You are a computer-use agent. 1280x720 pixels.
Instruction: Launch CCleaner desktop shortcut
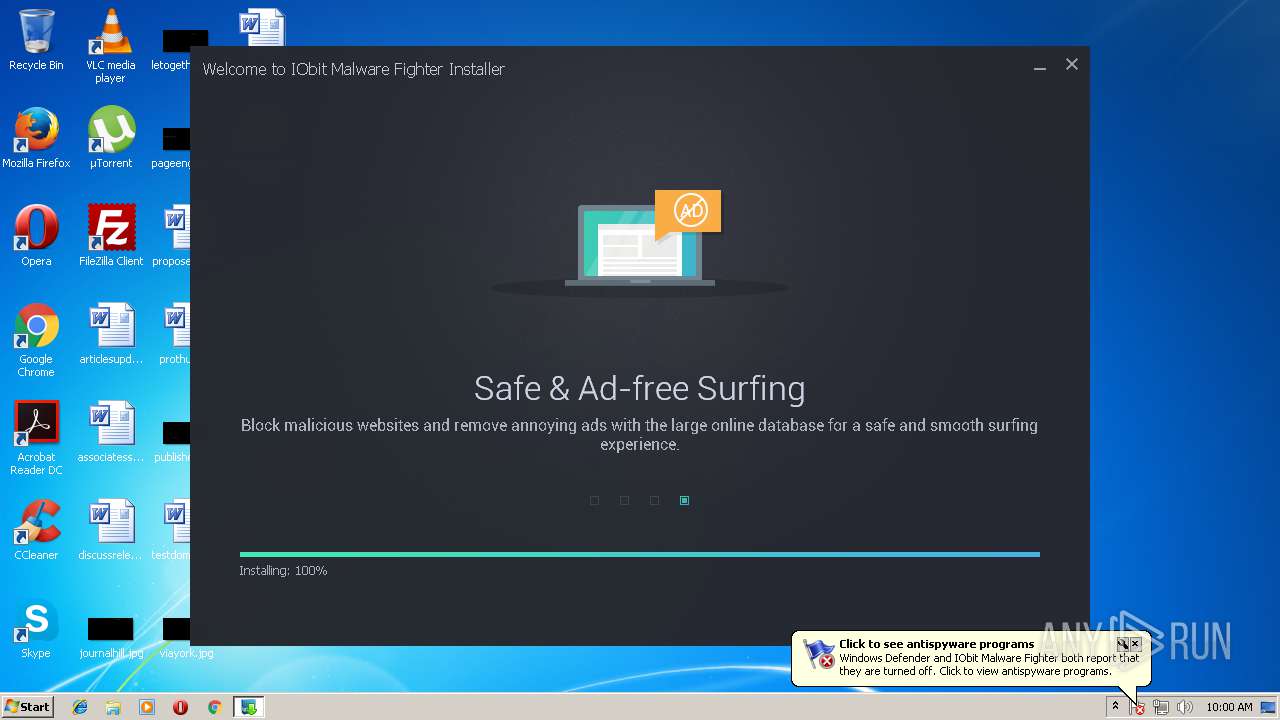click(36, 530)
